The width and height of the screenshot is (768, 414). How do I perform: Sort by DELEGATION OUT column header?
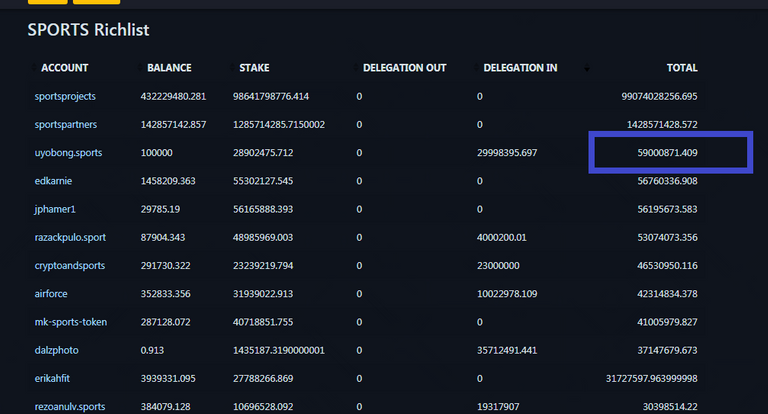click(405, 68)
